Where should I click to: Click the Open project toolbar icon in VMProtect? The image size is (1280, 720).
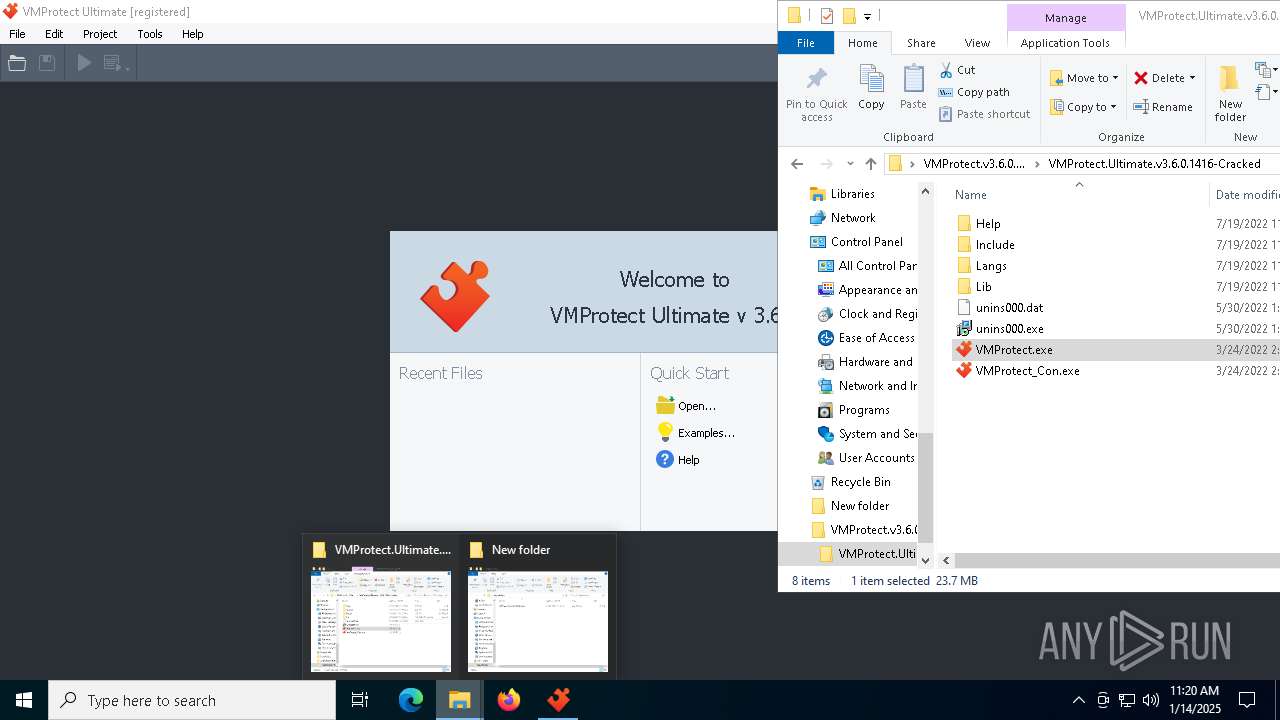pyautogui.click(x=17, y=63)
